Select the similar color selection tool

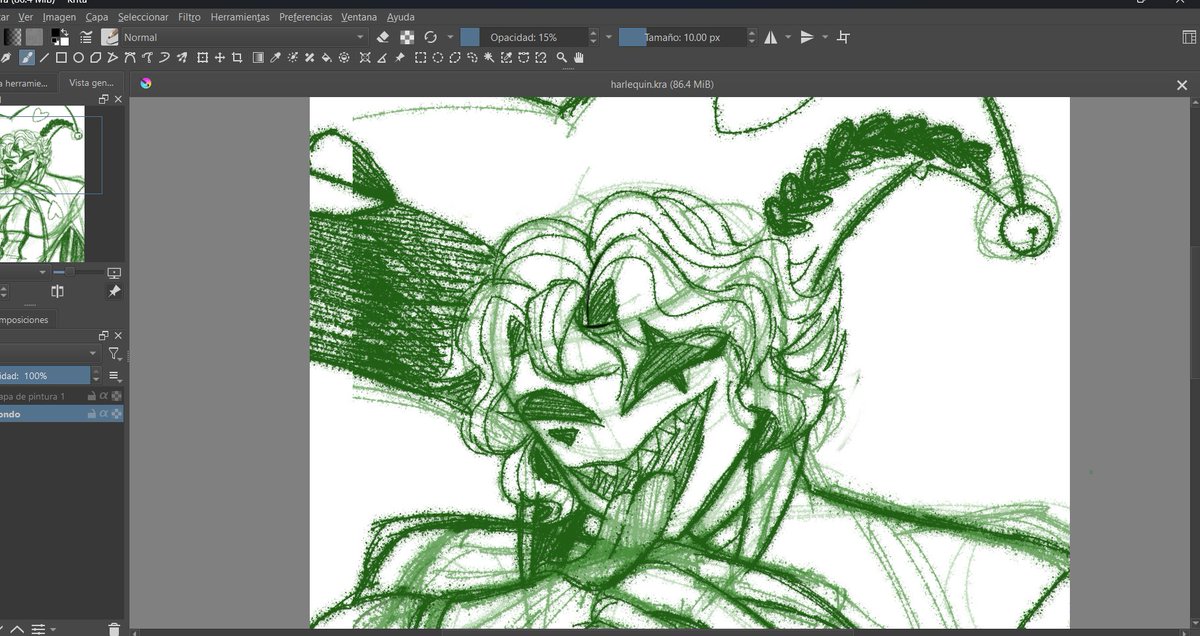pyautogui.click(x=505, y=57)
